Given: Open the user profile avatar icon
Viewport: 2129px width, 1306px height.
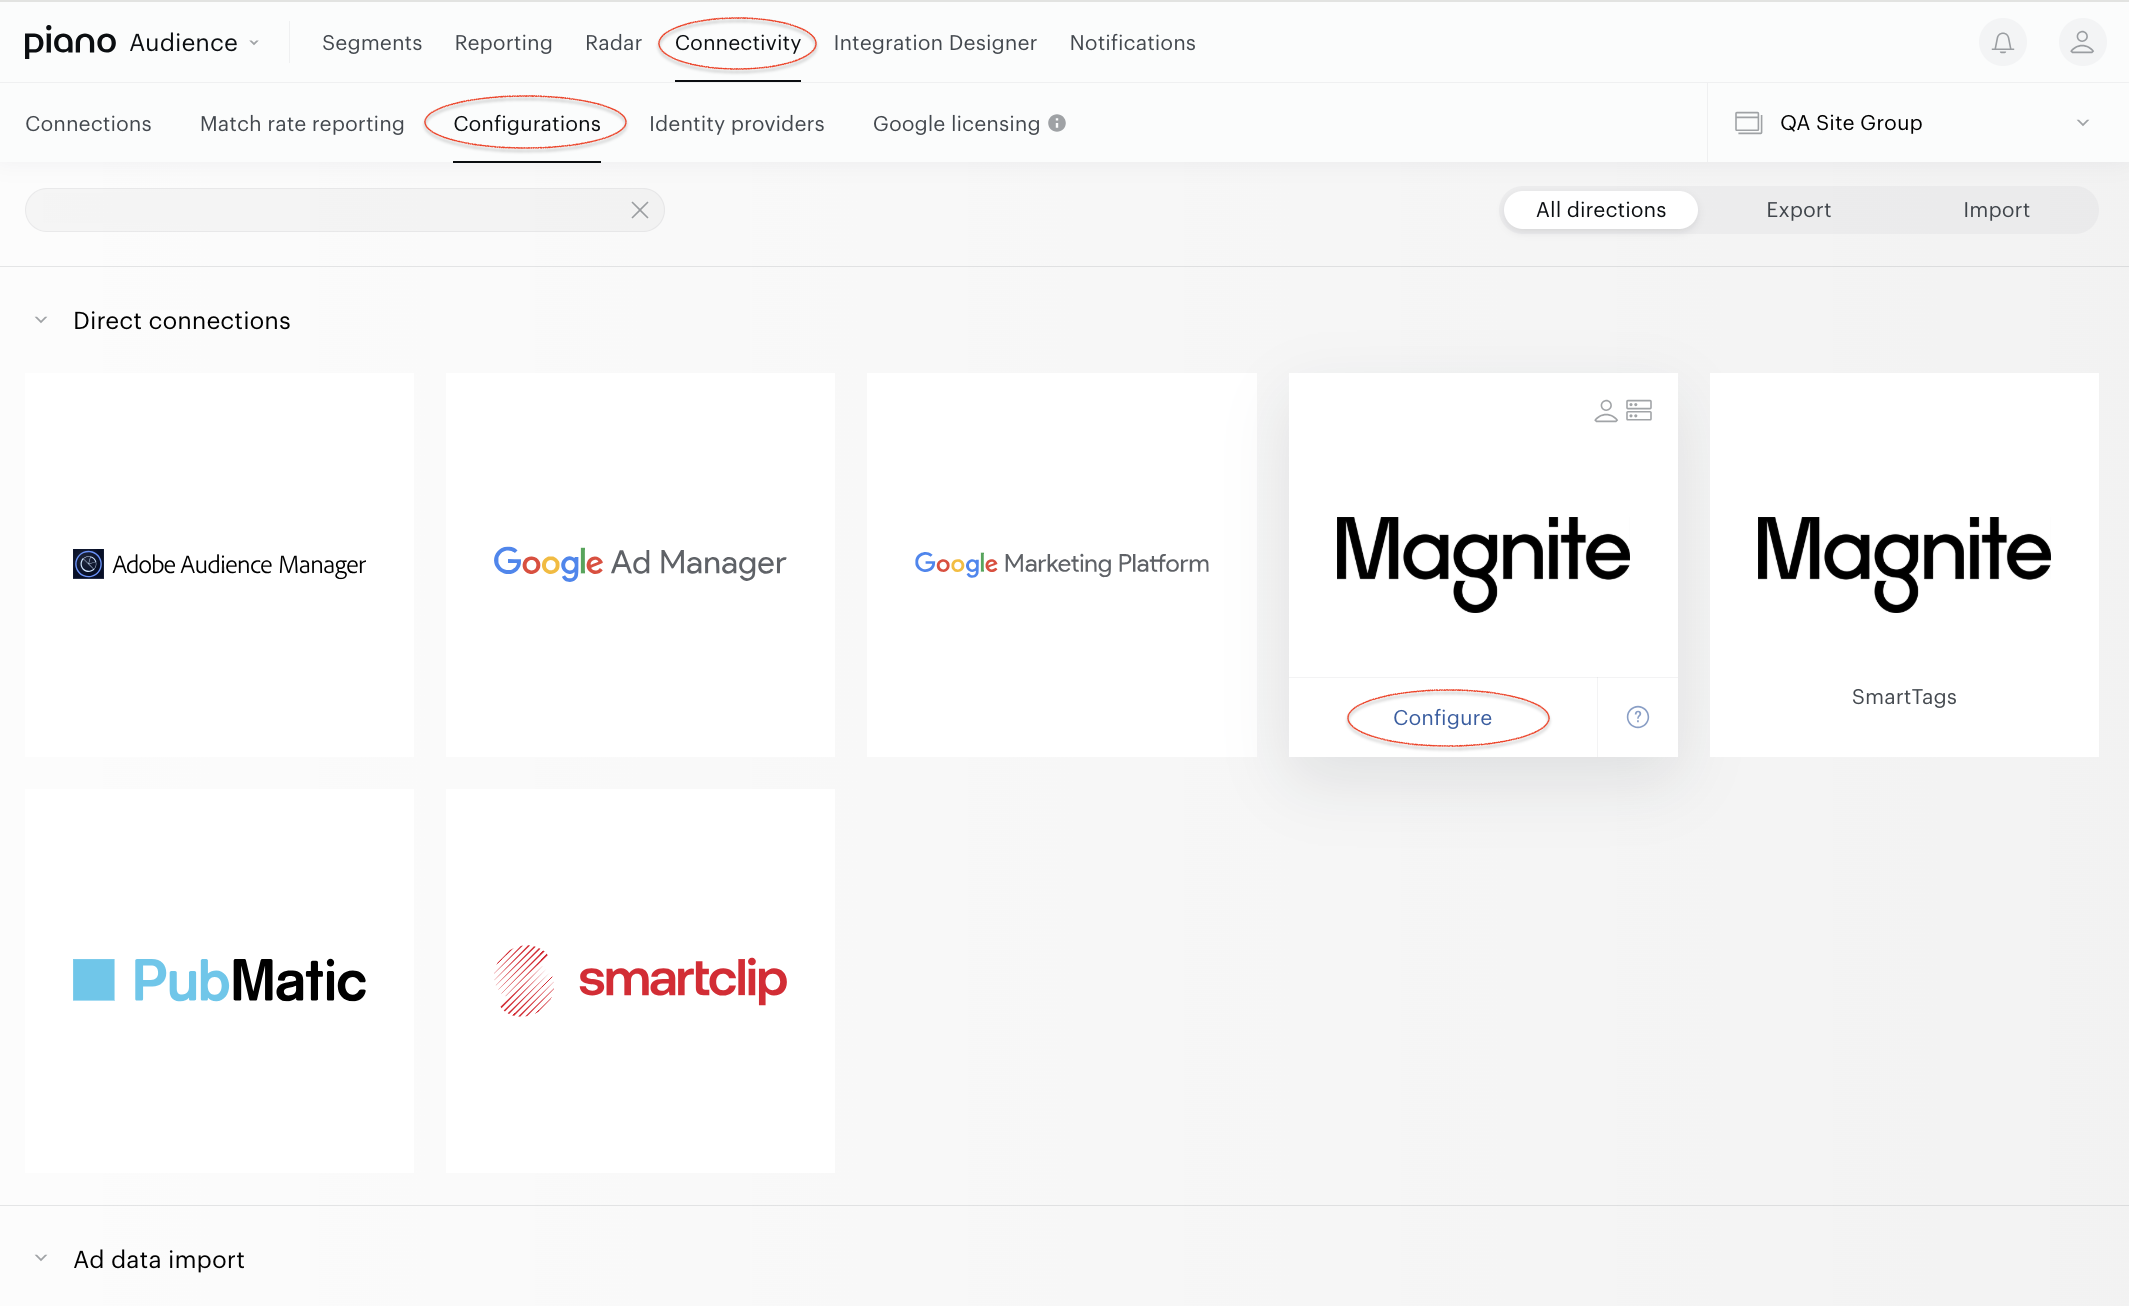Looking at the screenshot, I should click(2082, 43).
